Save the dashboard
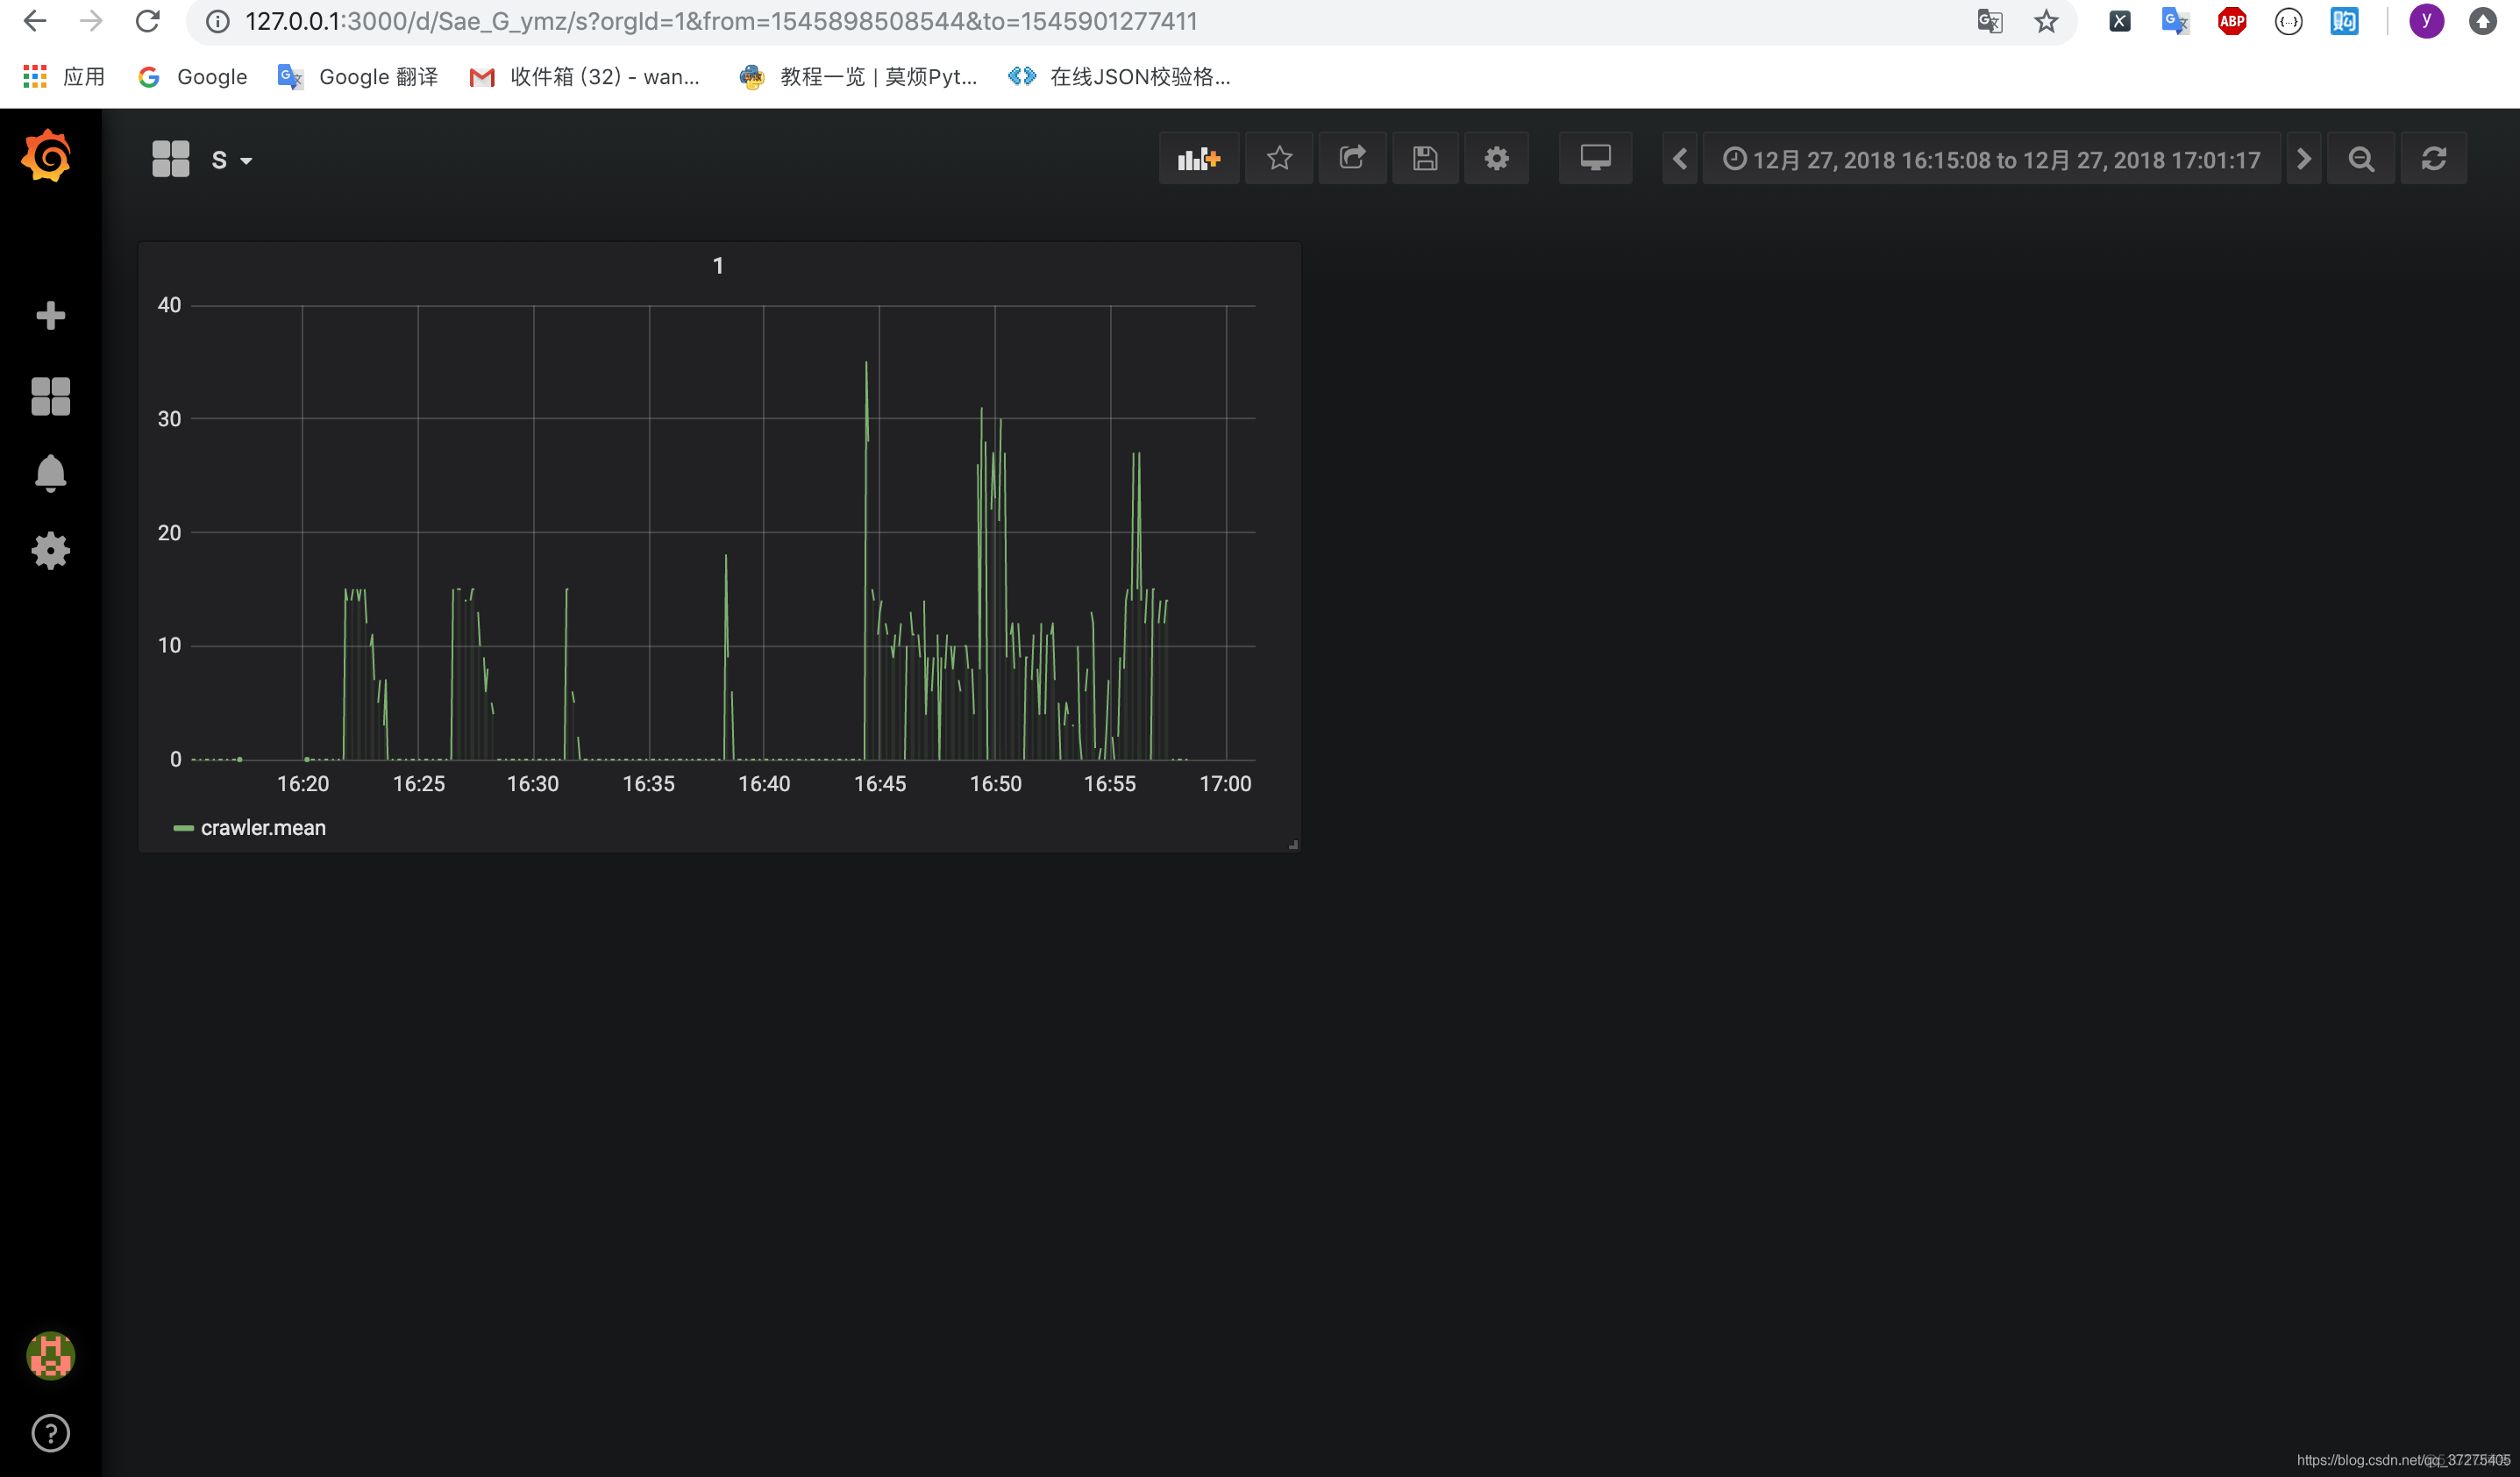The width and height of the screenshot is (2520, 1477). pos(1425,159)
